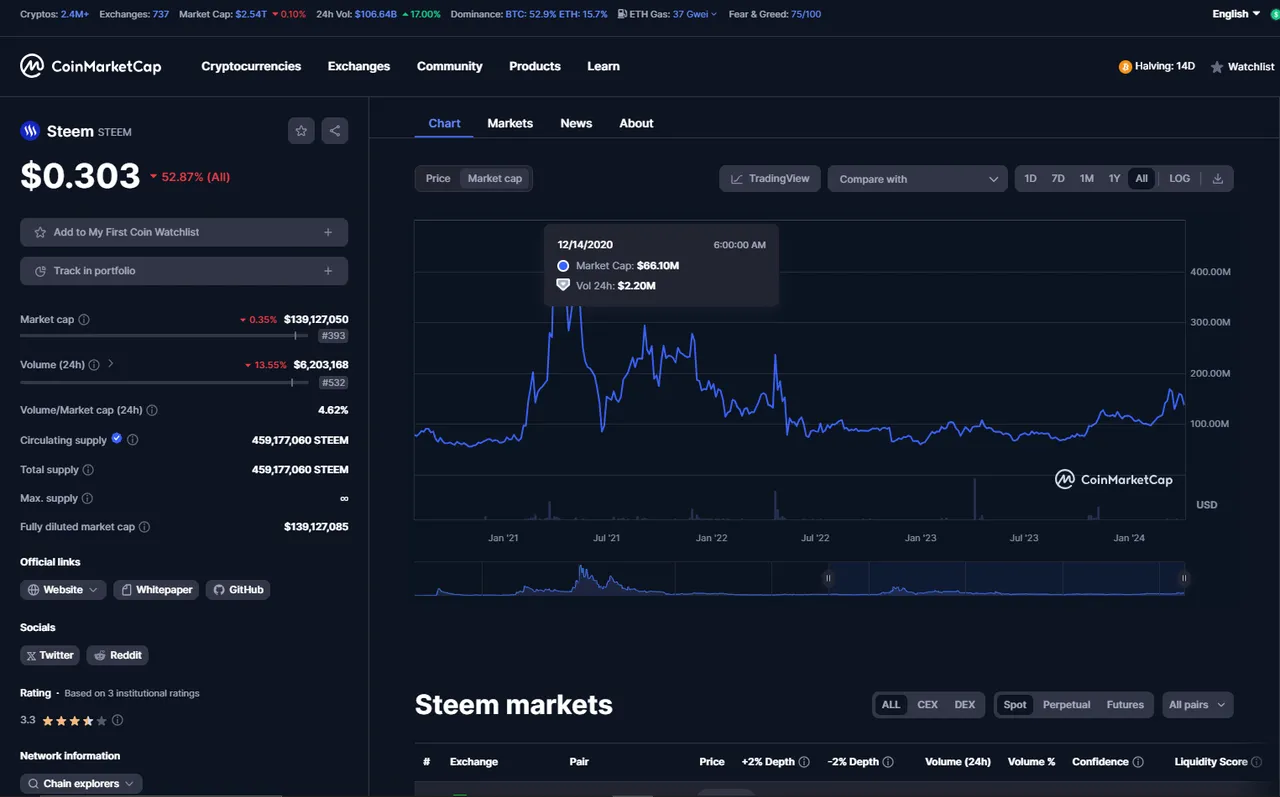Open Steem's Twitter page
The height and width of the screenshot is (797, 1280).
tap(50, 655)
